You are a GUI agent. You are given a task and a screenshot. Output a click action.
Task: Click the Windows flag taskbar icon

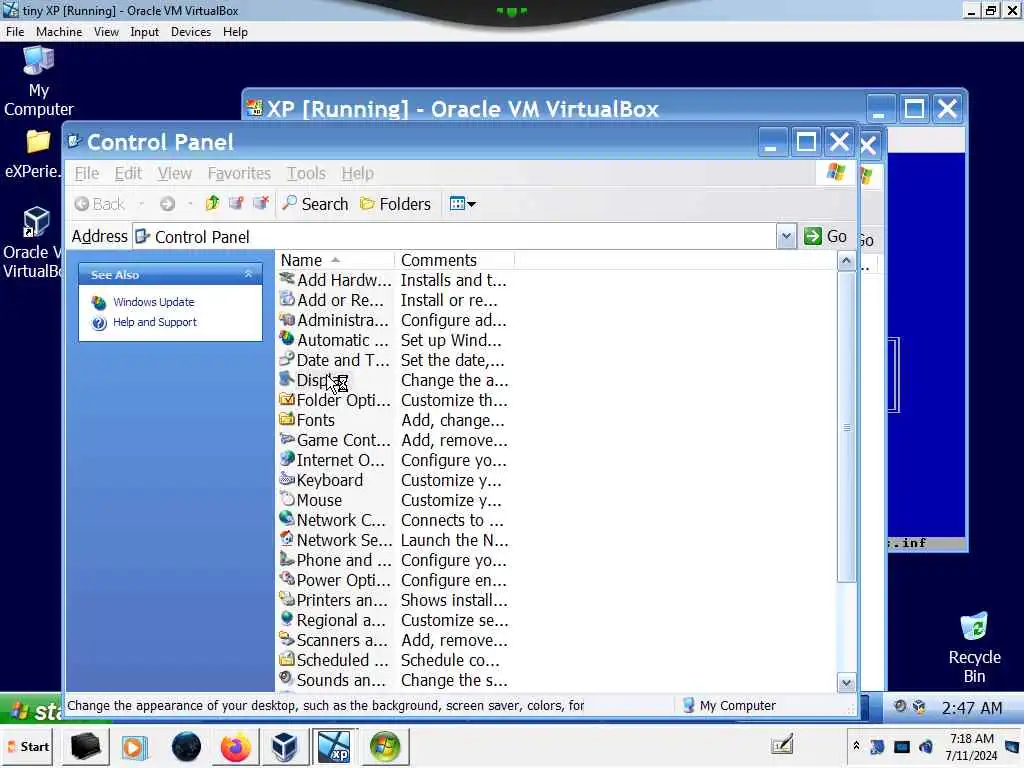coord(385,747)
